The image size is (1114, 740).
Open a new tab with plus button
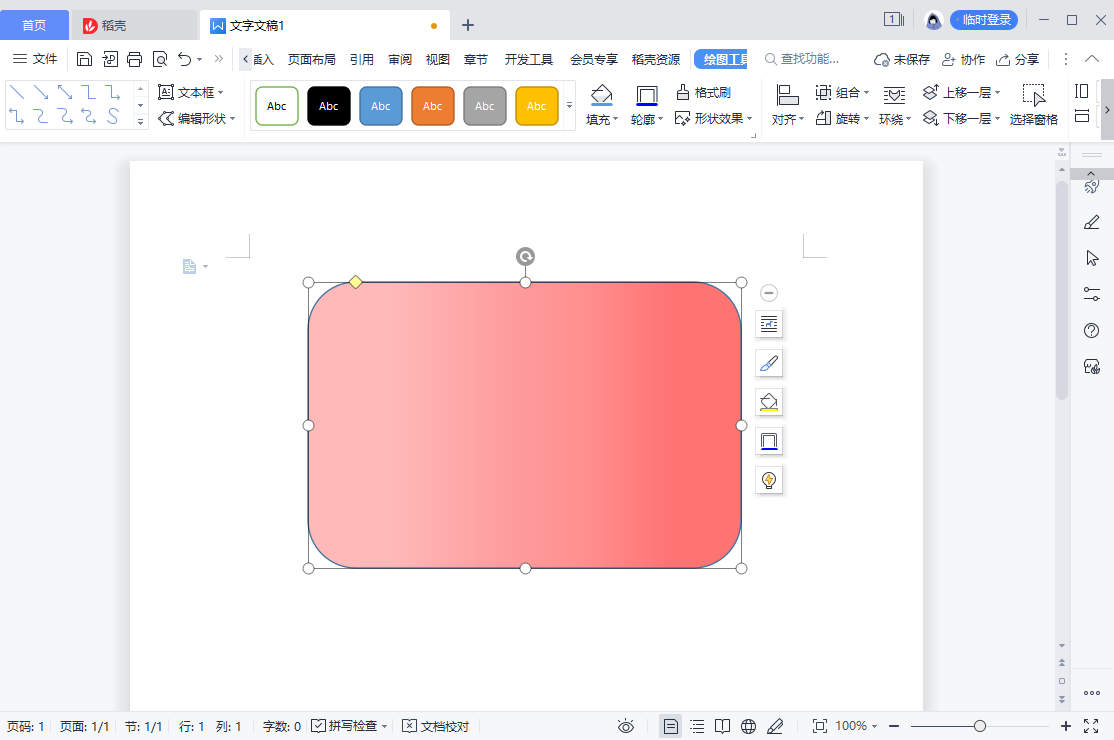click(x=467, y=26)
